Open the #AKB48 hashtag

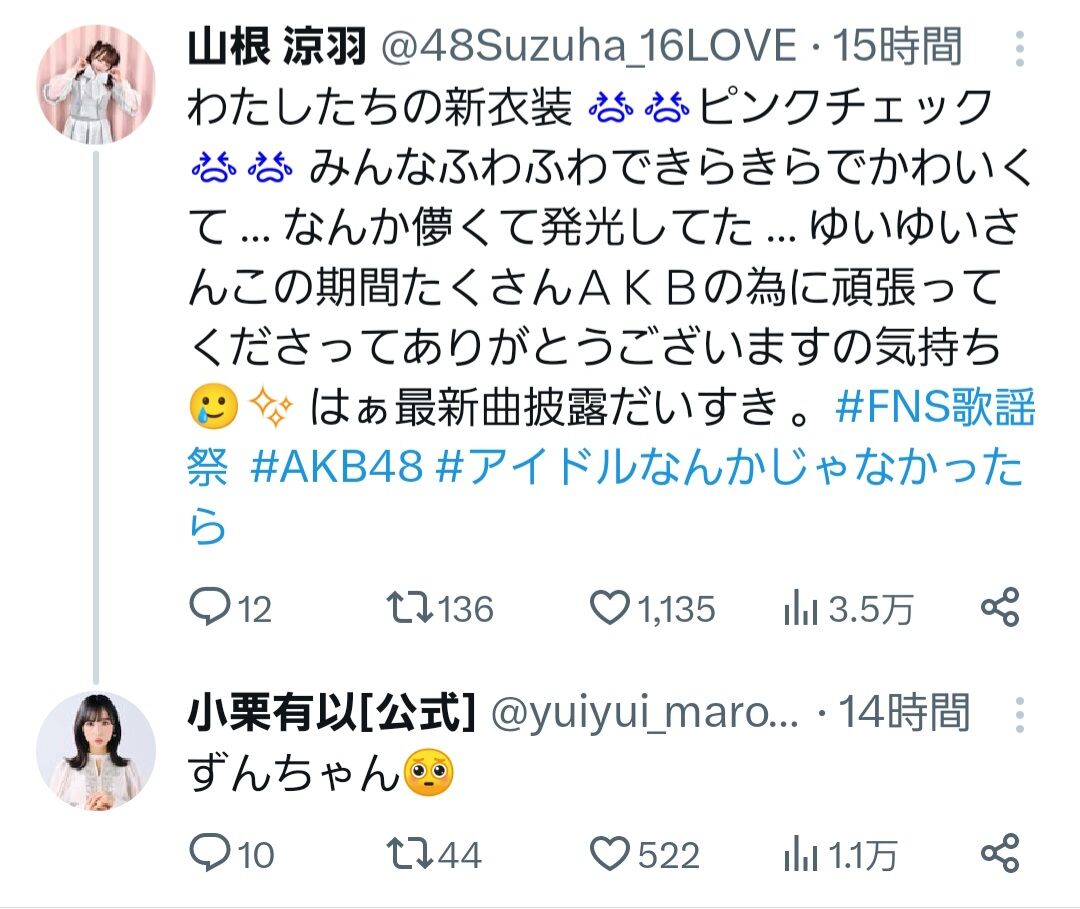[x=337, y=466]
